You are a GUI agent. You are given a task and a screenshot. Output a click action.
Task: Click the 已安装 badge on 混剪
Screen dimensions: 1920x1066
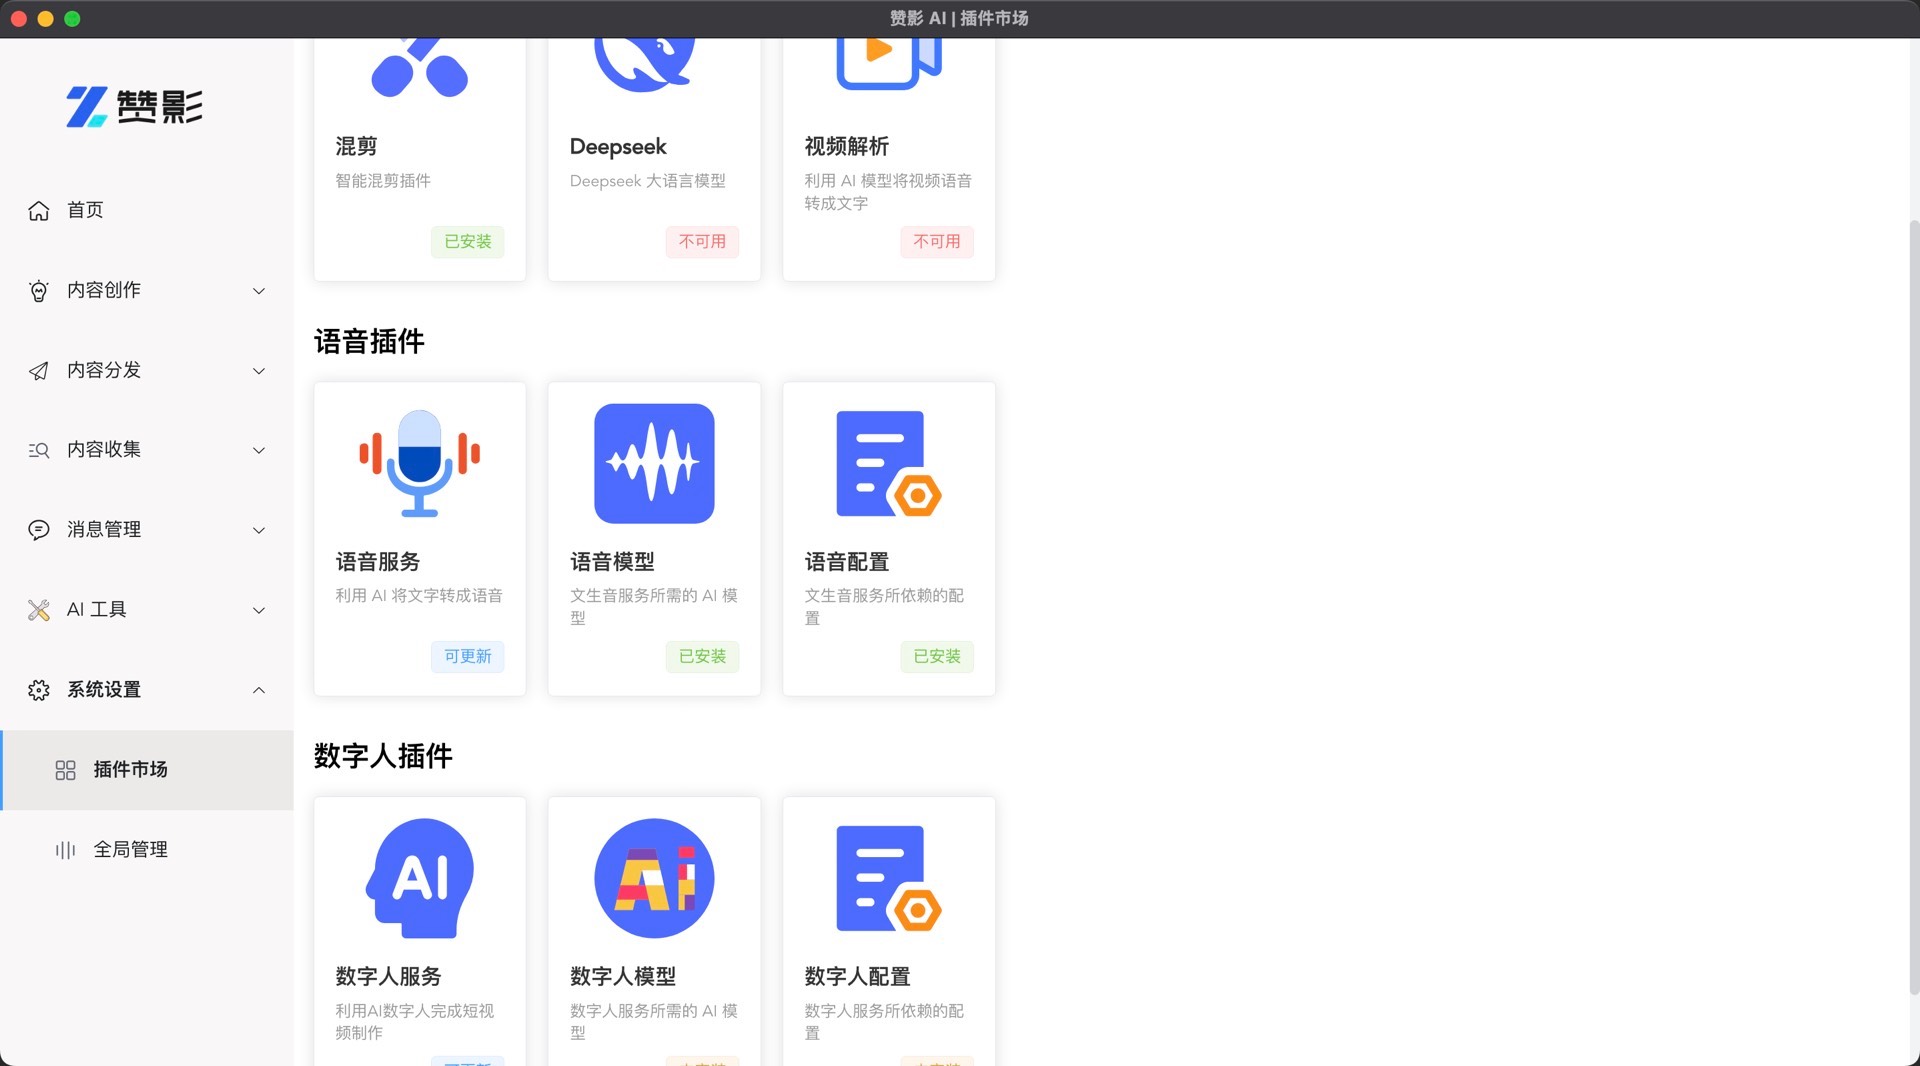468,242
